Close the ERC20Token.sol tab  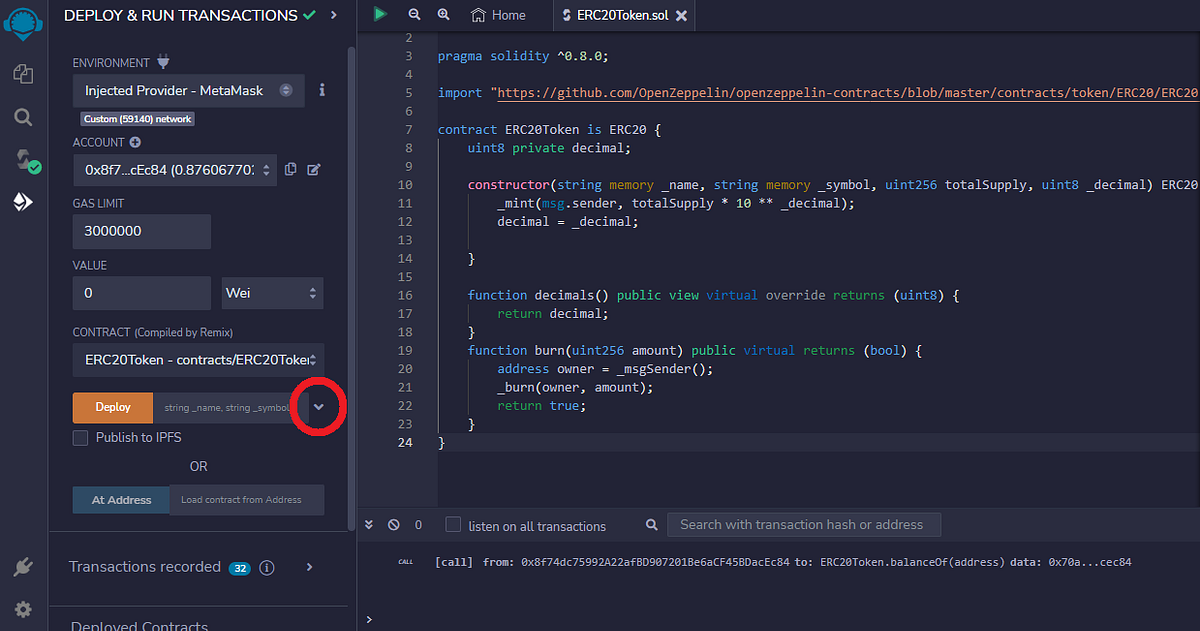[x=681, y=16]
